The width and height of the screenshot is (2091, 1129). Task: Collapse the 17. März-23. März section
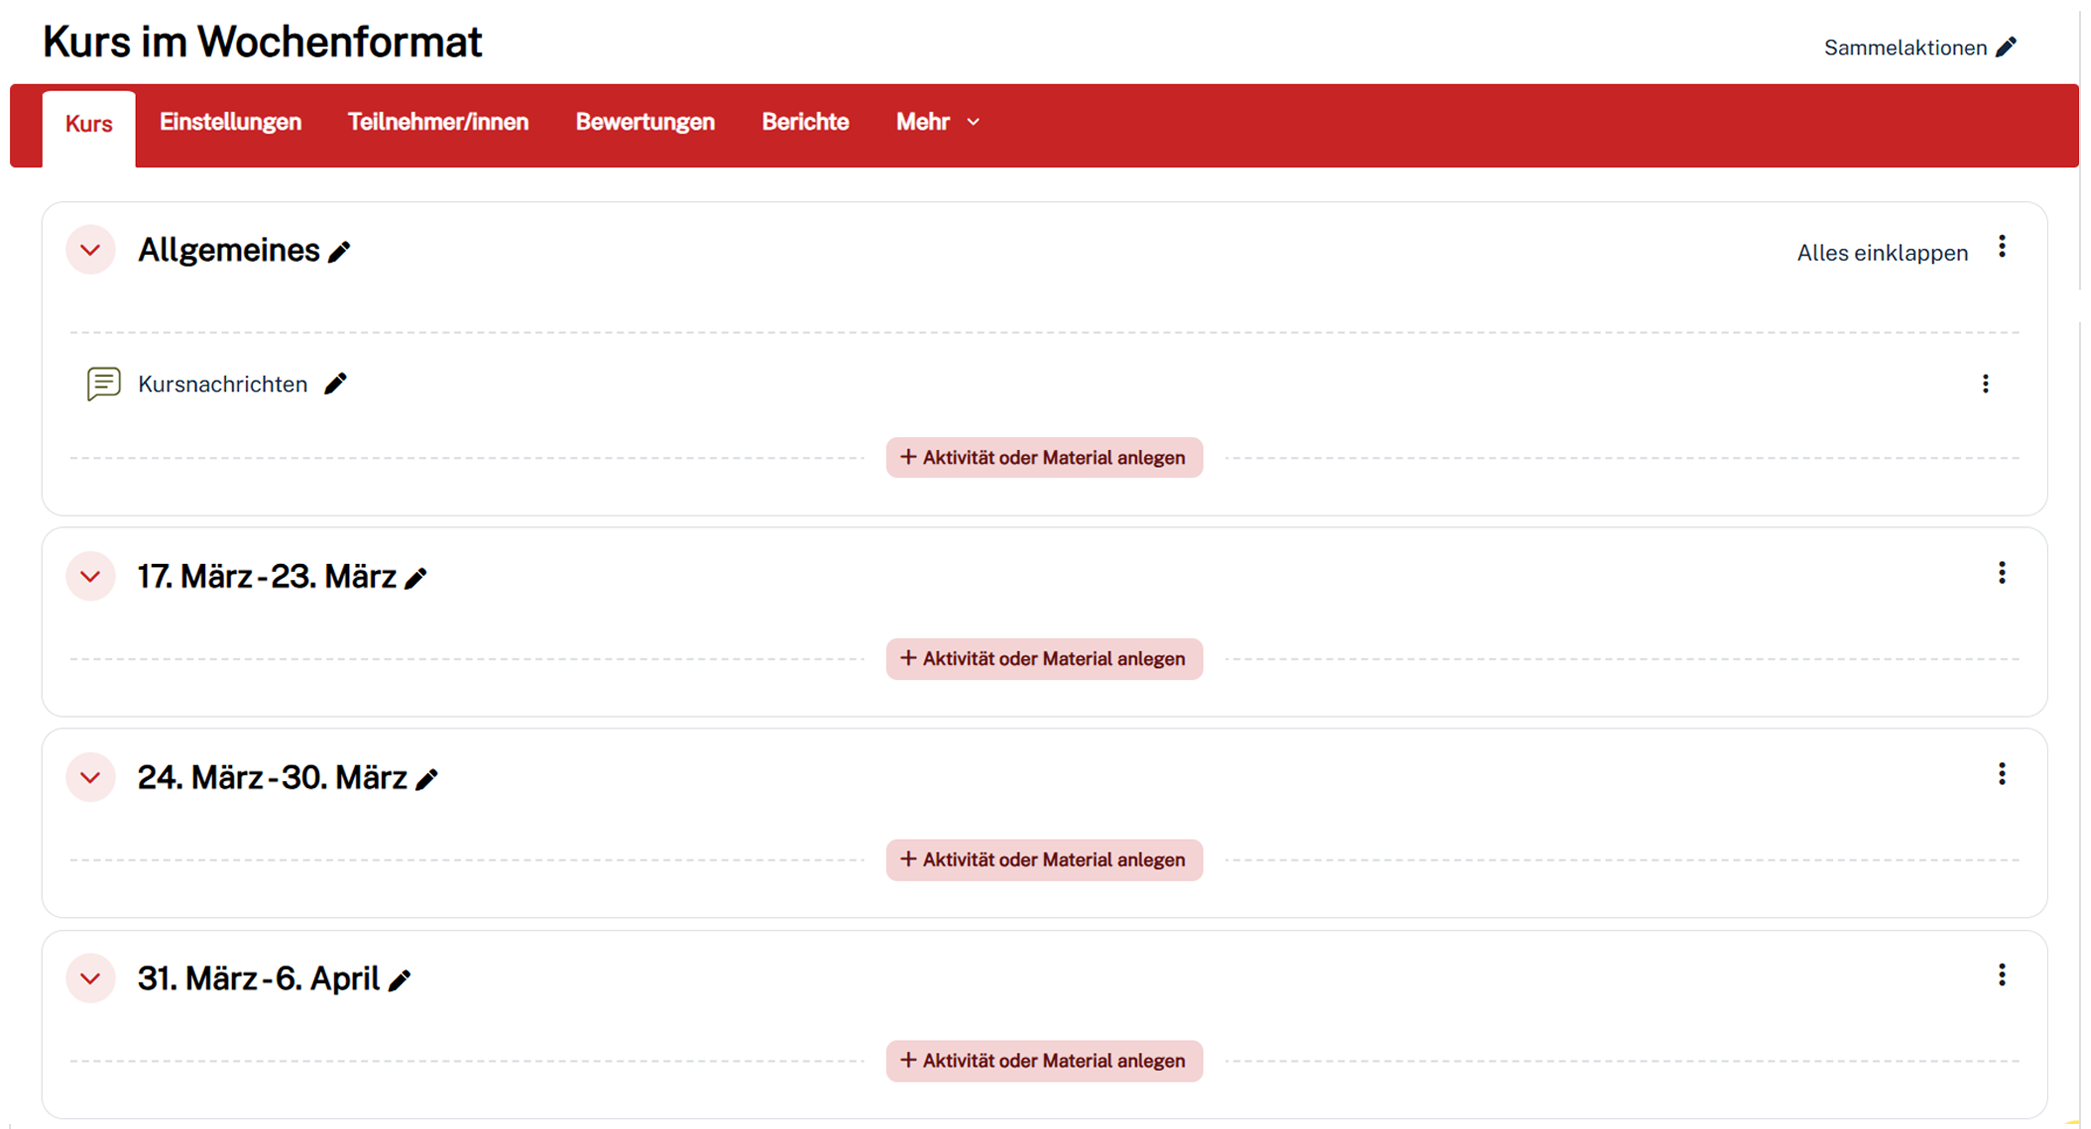(x=90, y=576)
